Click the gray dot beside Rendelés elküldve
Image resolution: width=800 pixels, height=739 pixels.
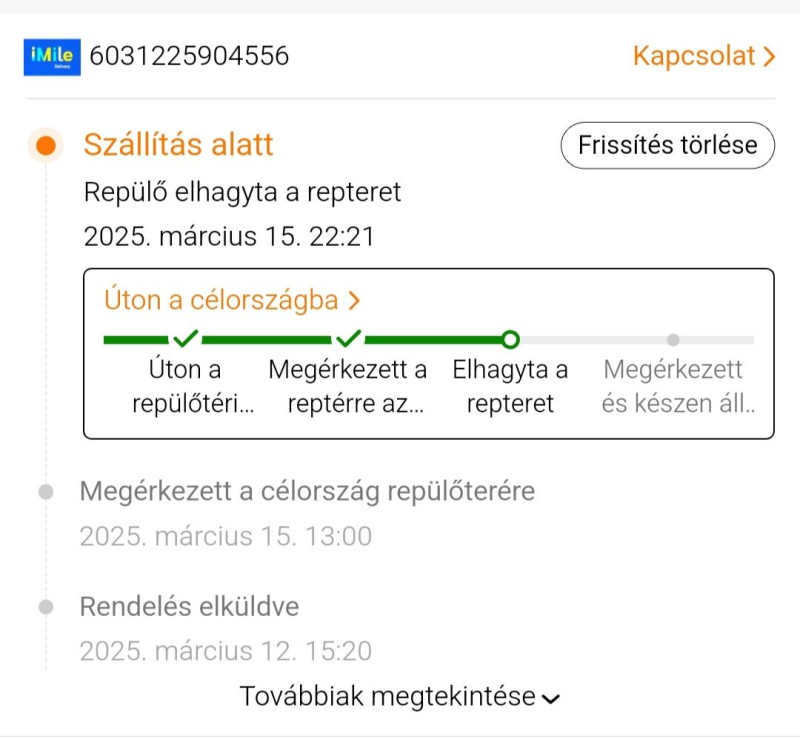pos(45,607)
